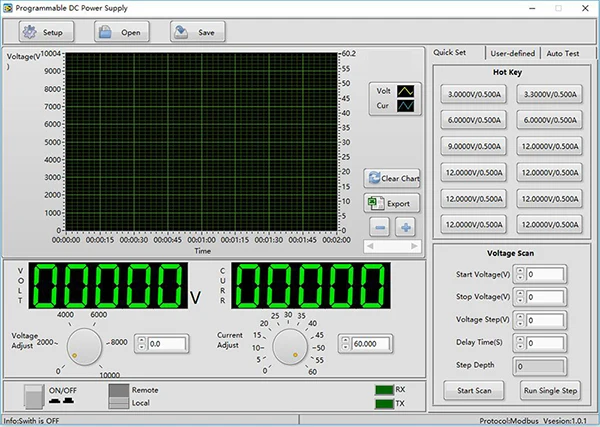Select the 3.3000V/0.500A hot key

click(x=550, y=94)
